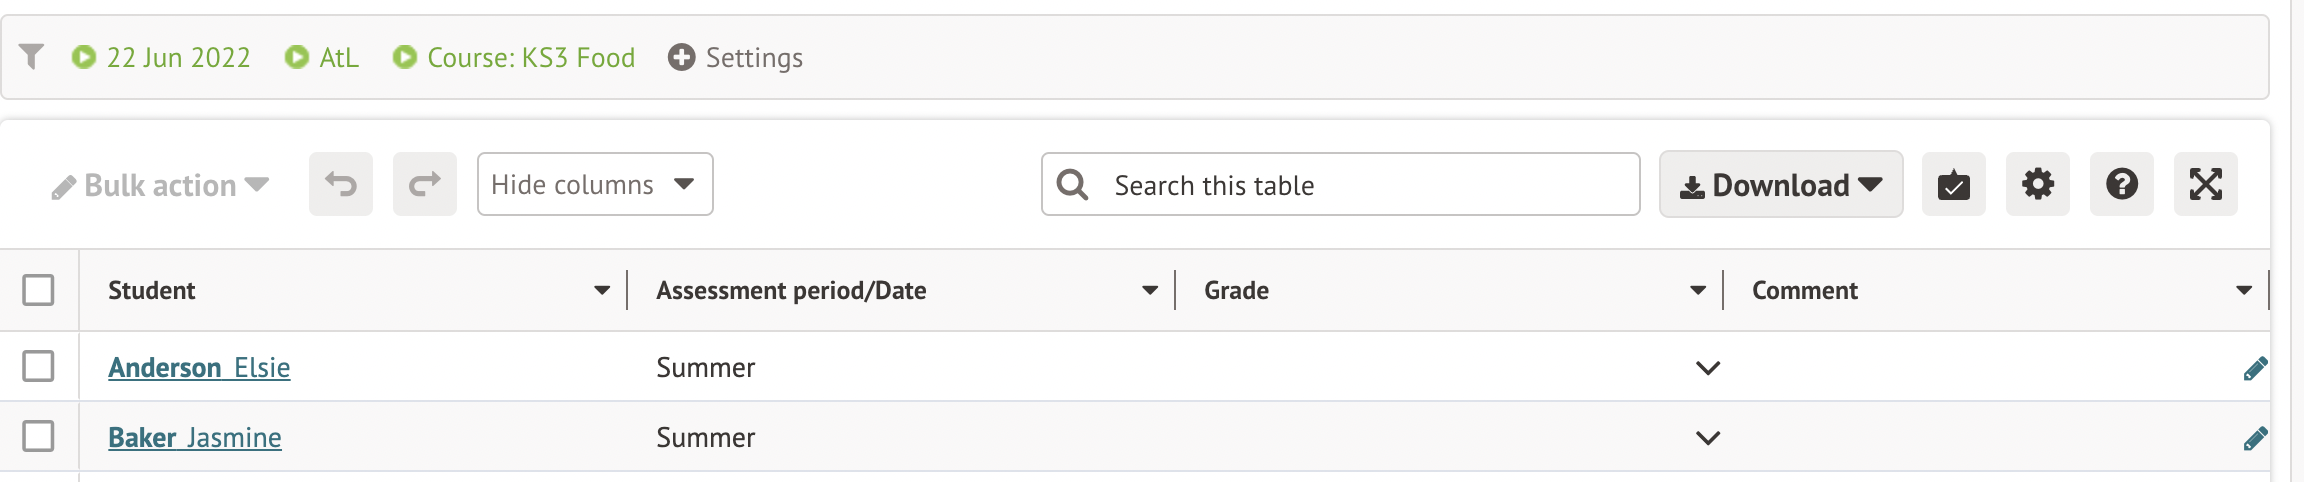2304x482 pixels.
Task: Open the Bulk action menu
Action: [161, 186]
